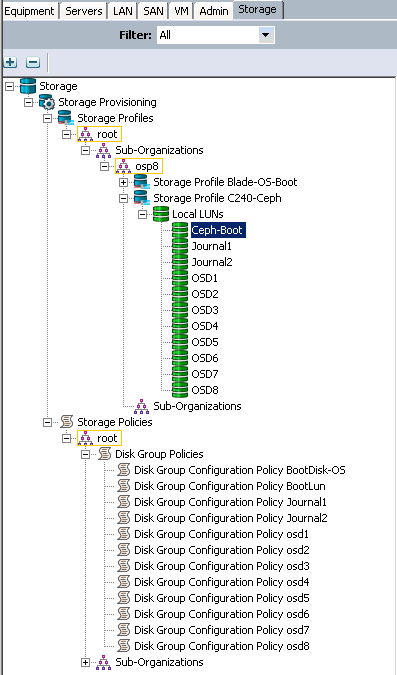Image resolution: width=397 pixels, height=675 pixels.
Task: Open the Filter dropdown set to All
Action: (216, 35)
